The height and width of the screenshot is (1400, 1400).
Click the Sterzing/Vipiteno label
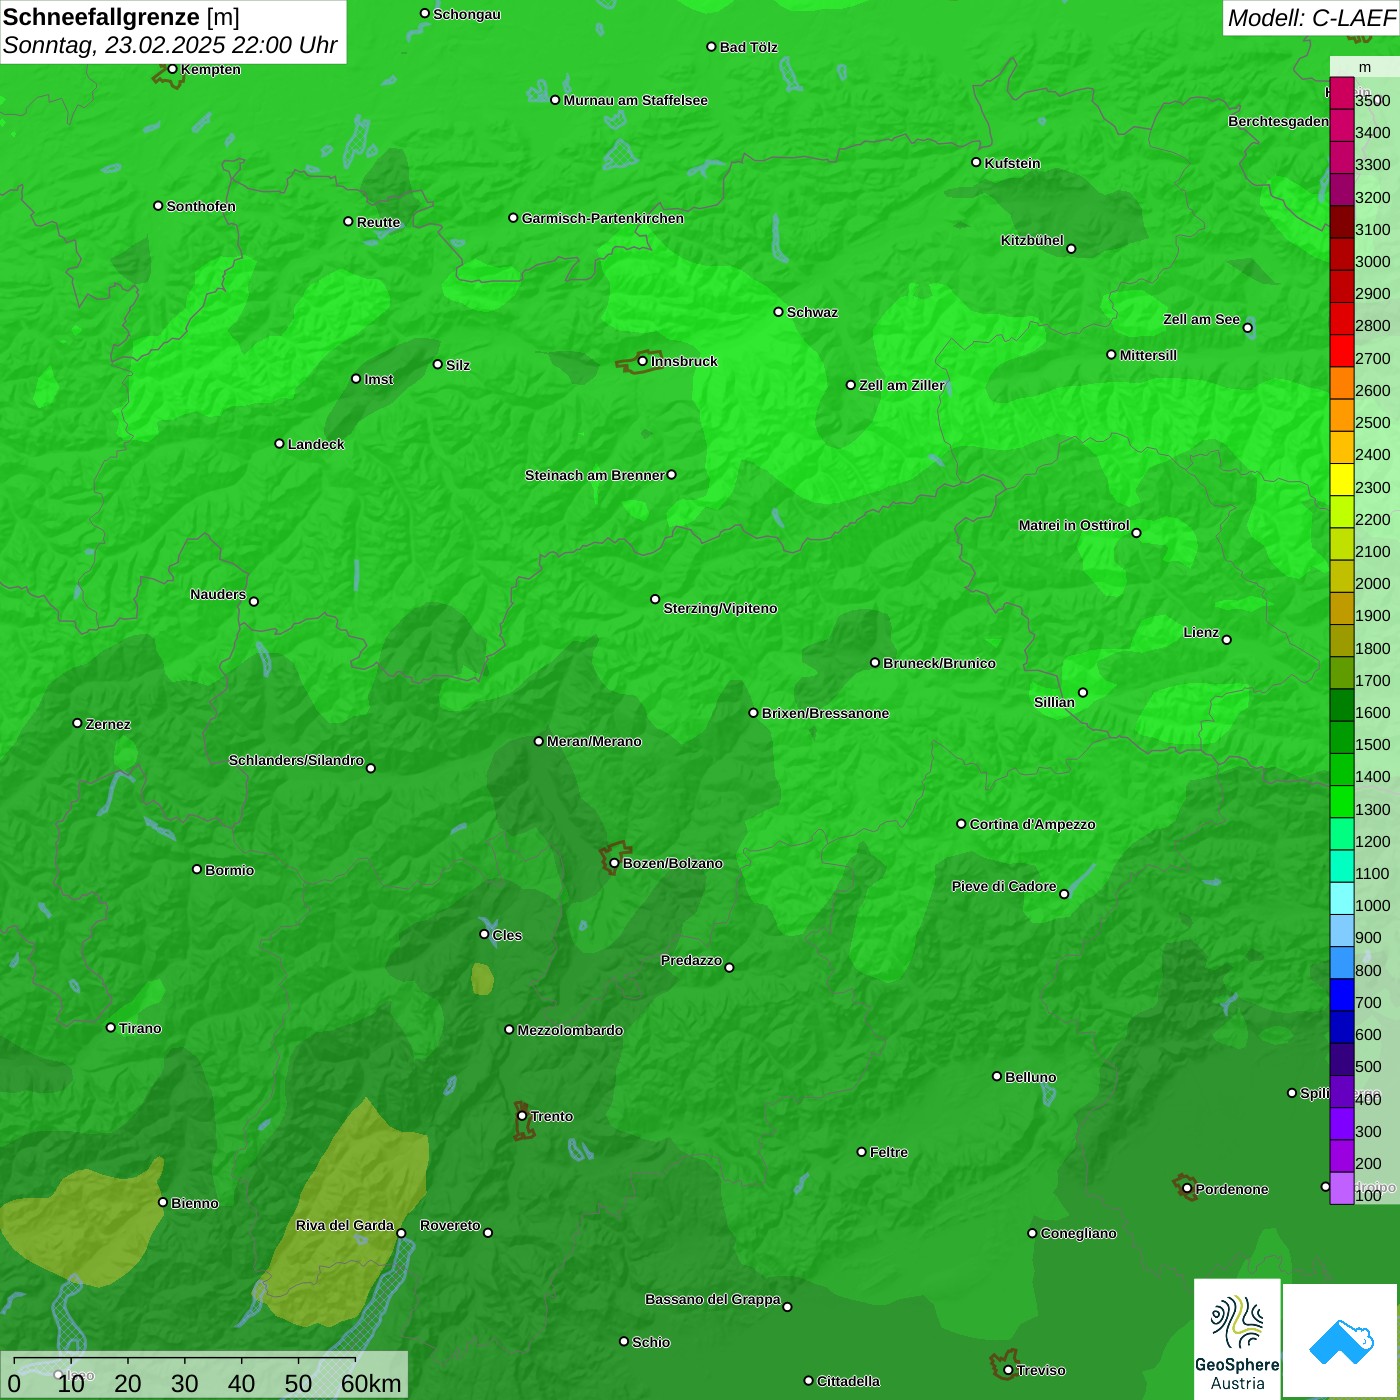[720, 608]
